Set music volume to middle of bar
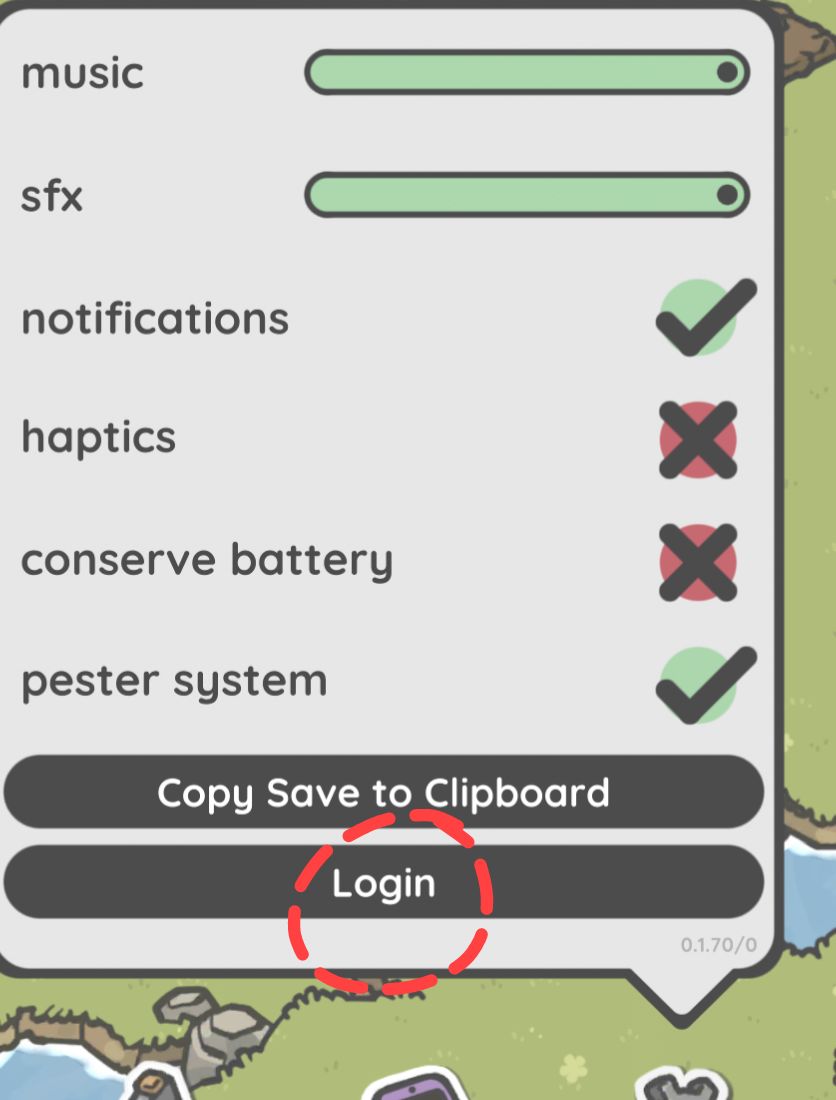836x1100 pixels. click(x=527, y=72)
